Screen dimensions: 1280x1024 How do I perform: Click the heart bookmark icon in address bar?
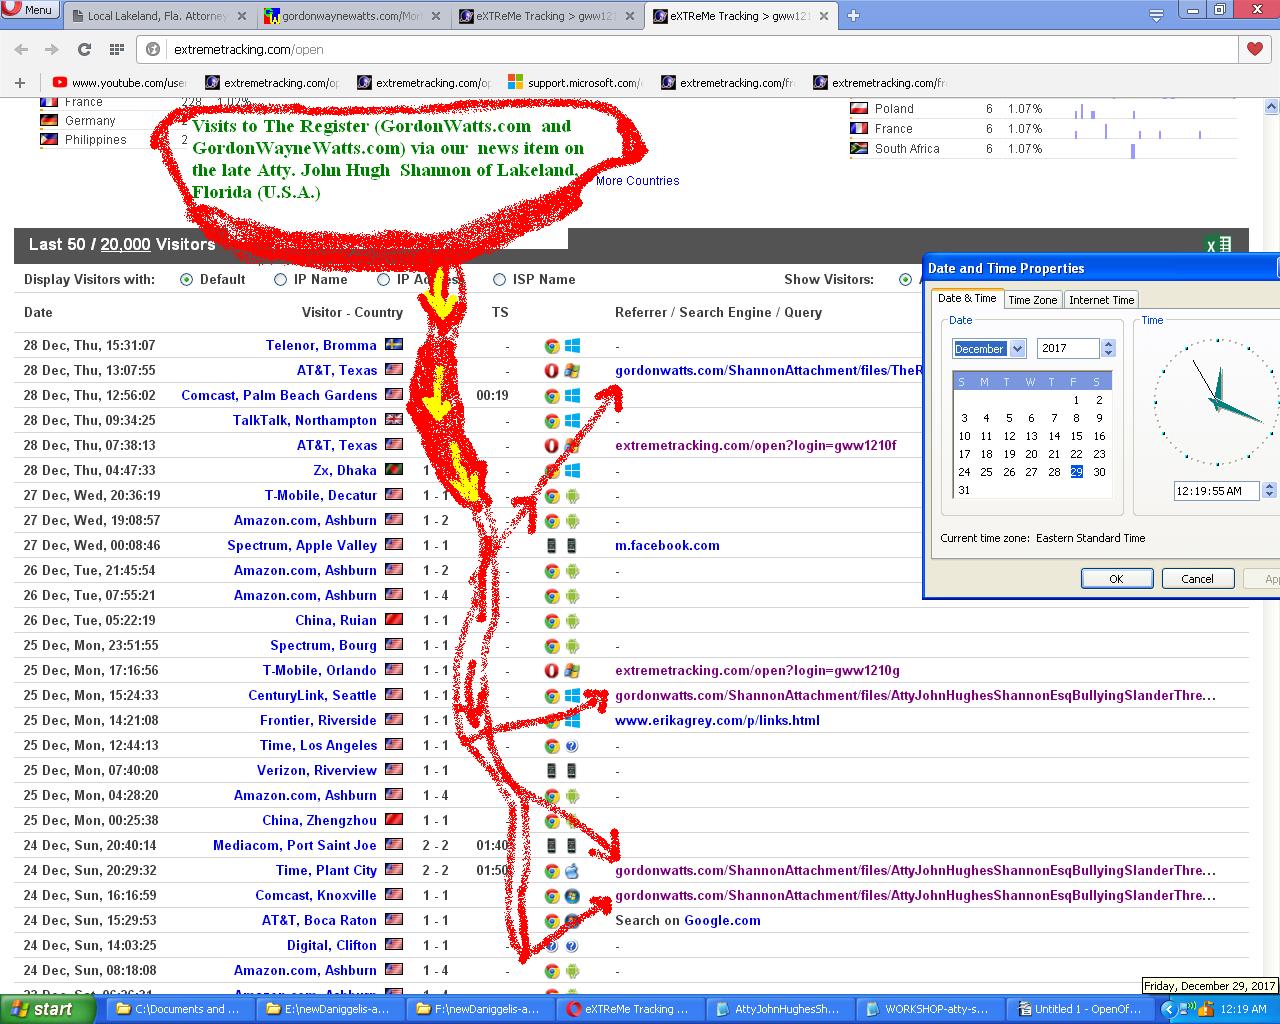click(1254, 49)
